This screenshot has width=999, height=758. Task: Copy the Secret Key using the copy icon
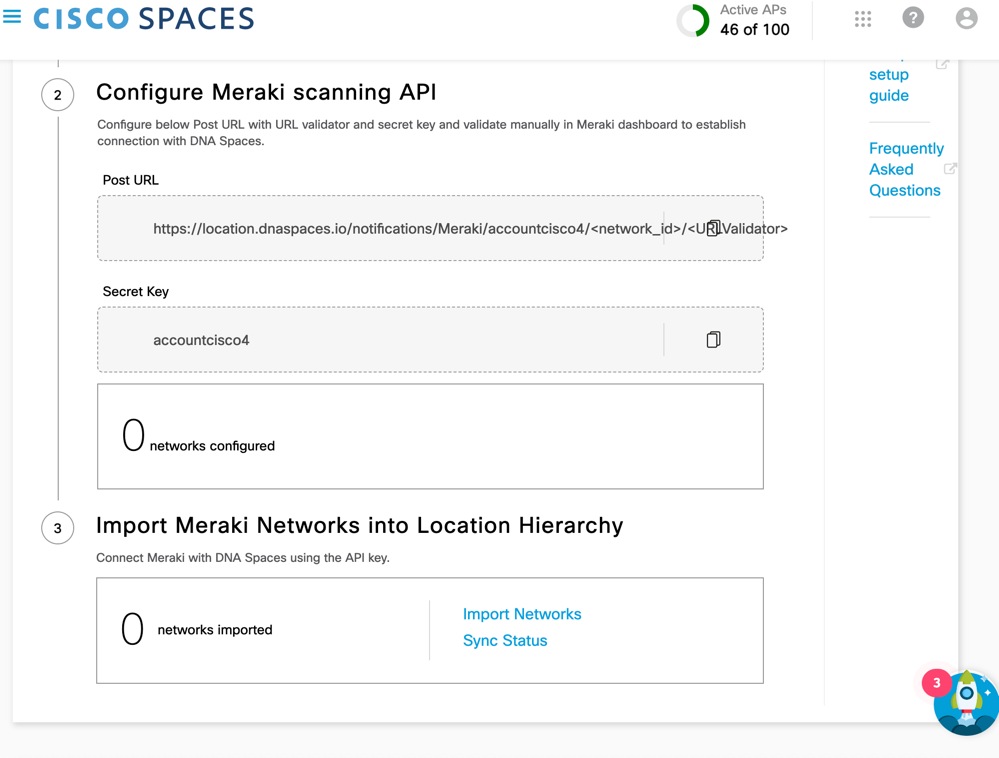(x=712, y=339)
